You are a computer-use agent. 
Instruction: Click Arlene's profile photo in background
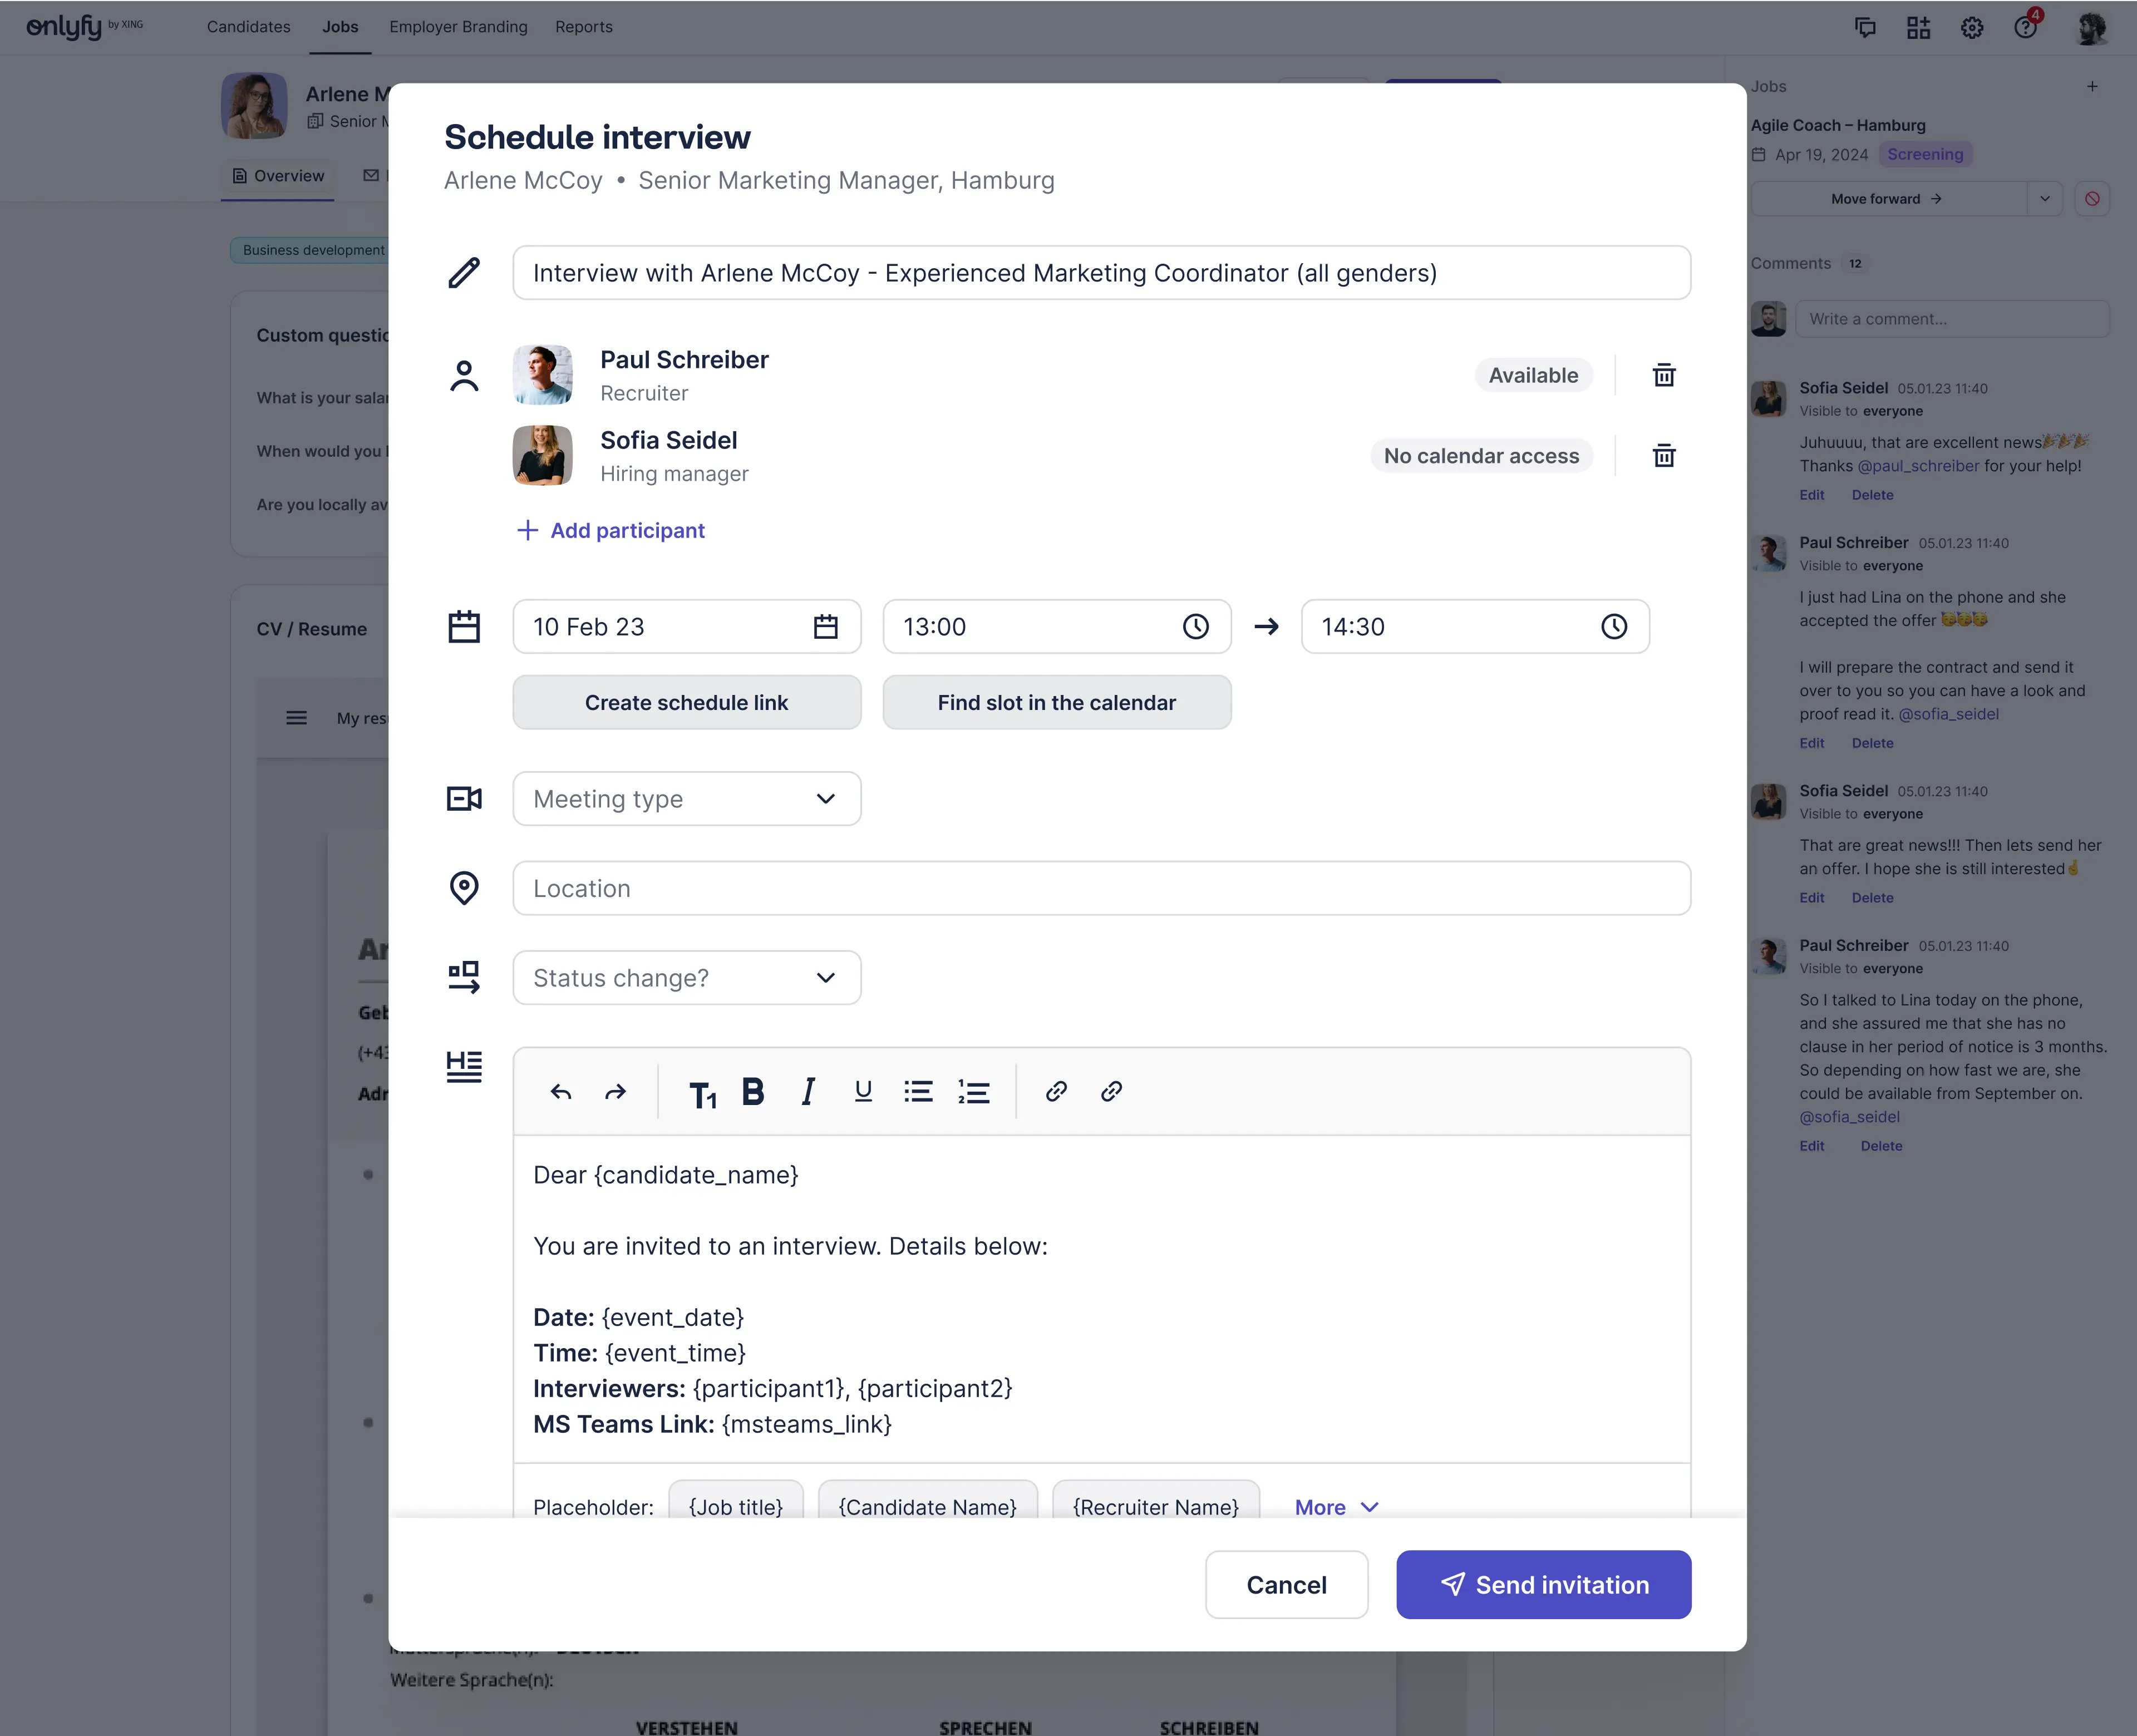254,105
